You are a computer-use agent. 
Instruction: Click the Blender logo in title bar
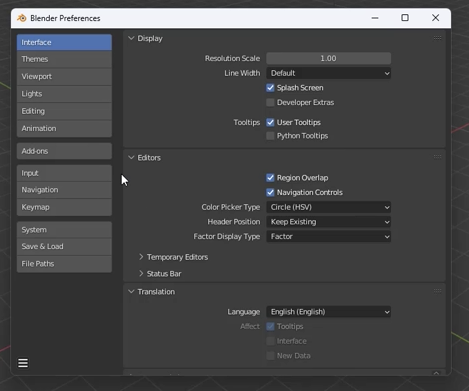click(x=22, y=18)
